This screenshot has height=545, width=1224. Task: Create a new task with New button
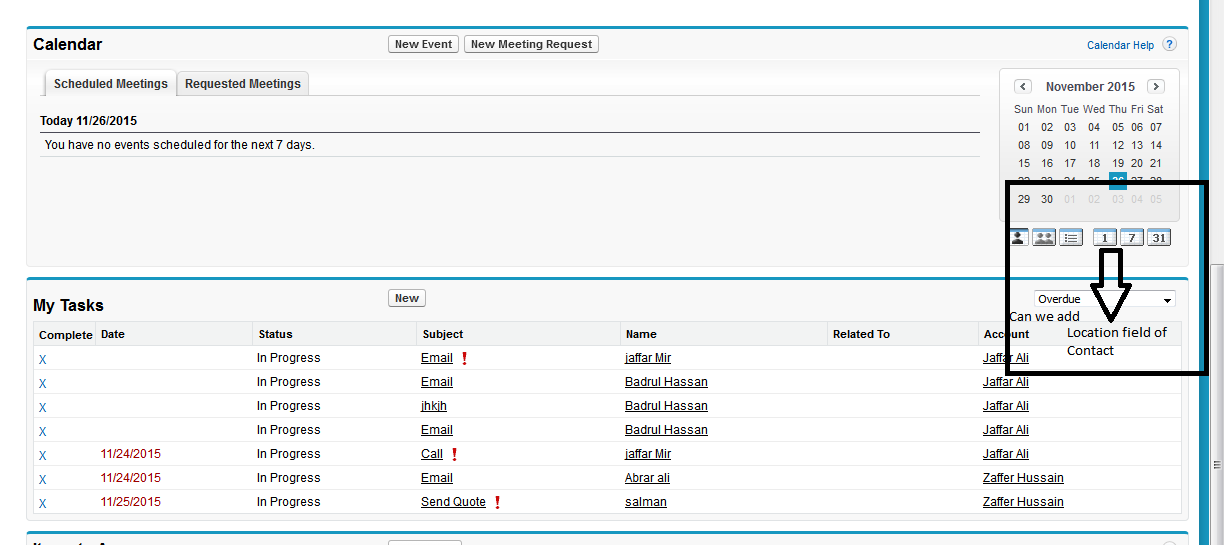407,298
